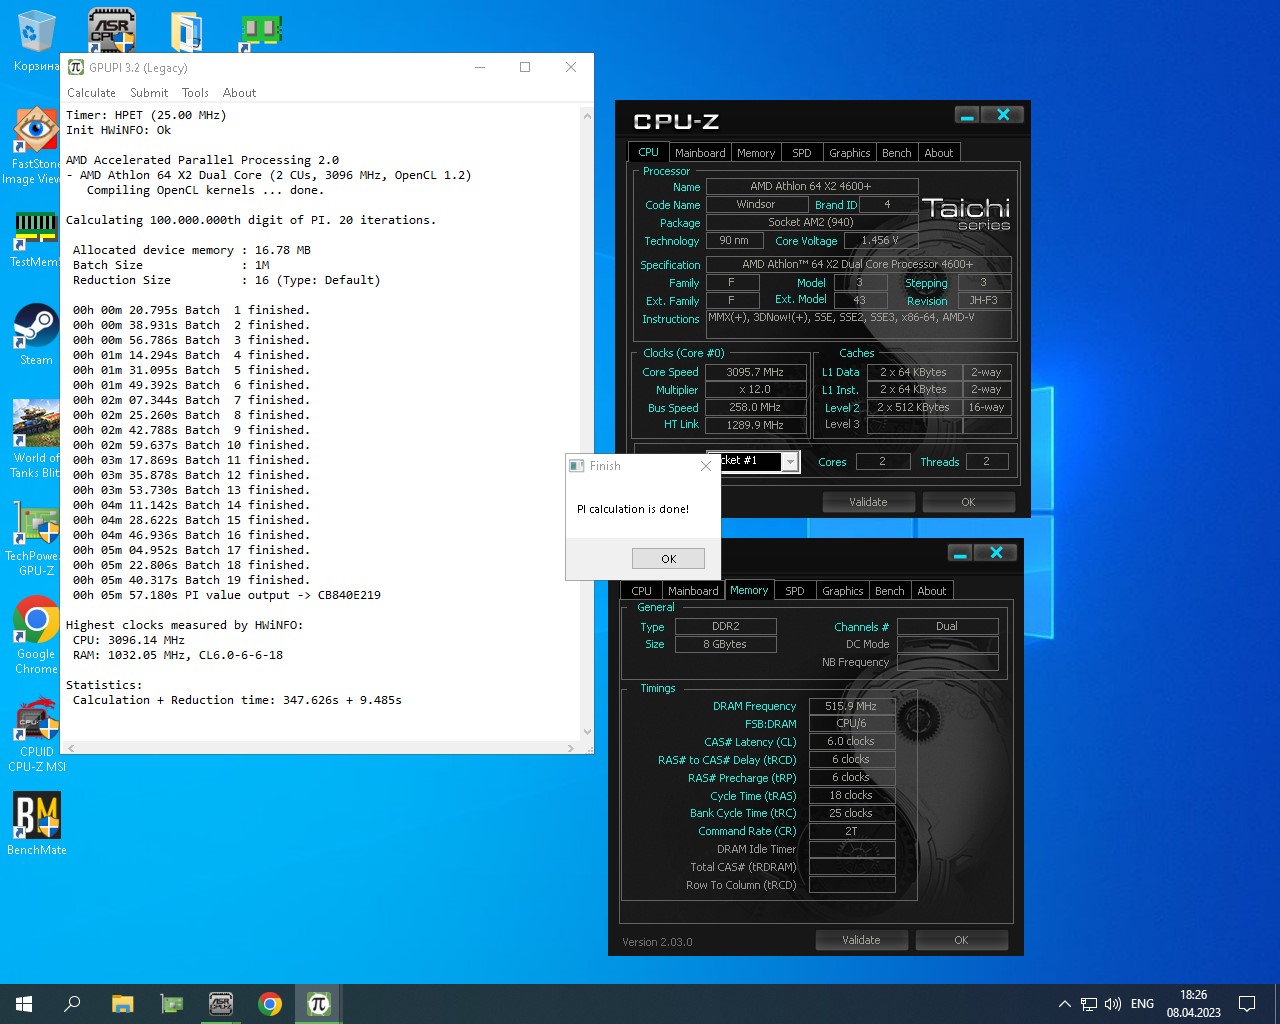Switch to the ASRock CPU-Z taskbar icon
1280x1024 pixels.
point(220,1004)
